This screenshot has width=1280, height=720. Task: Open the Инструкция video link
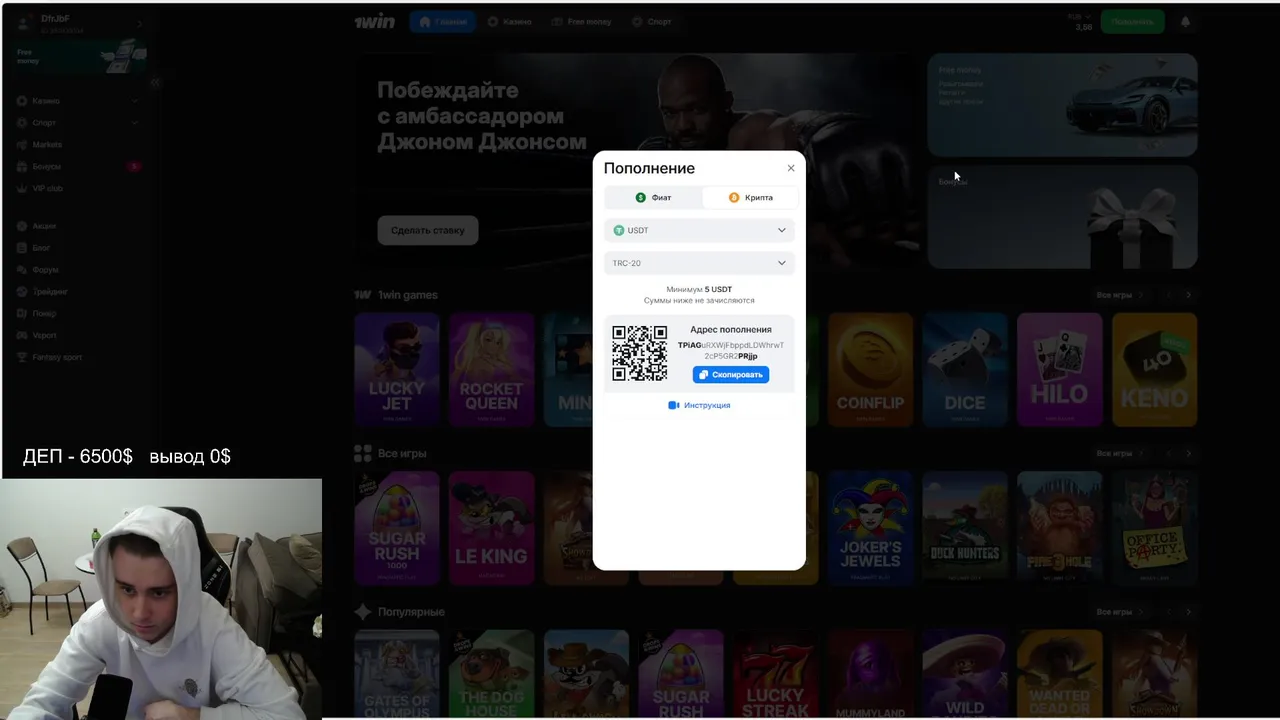[x=699, y=405]
